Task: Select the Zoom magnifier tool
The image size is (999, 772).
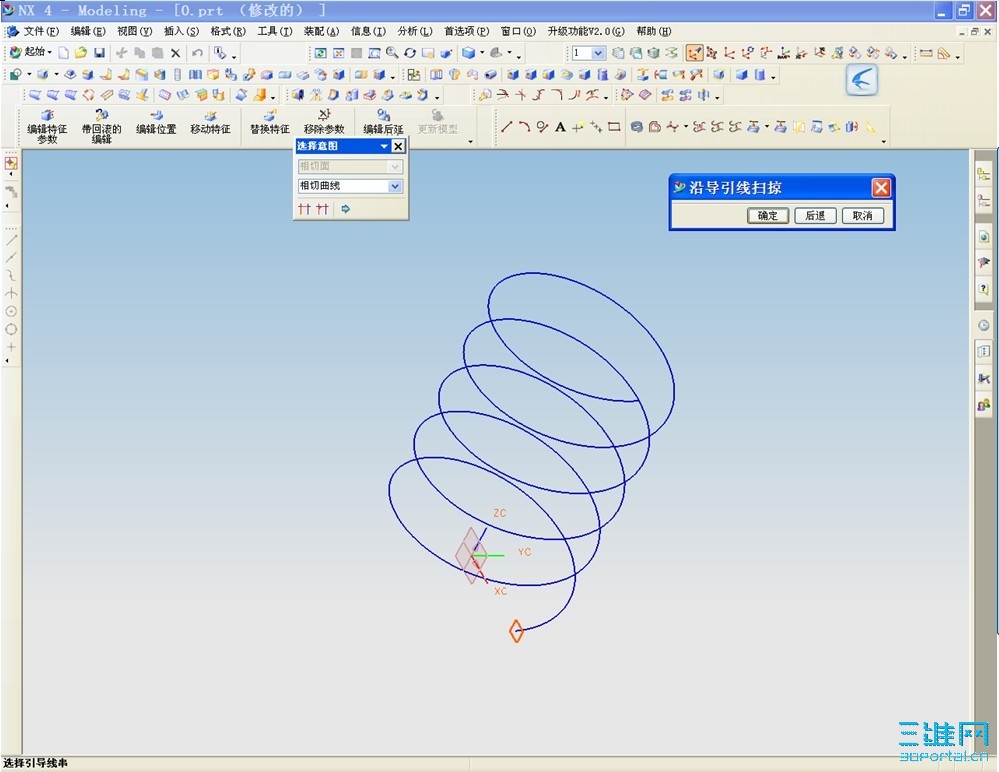Action: coord(392,53)
